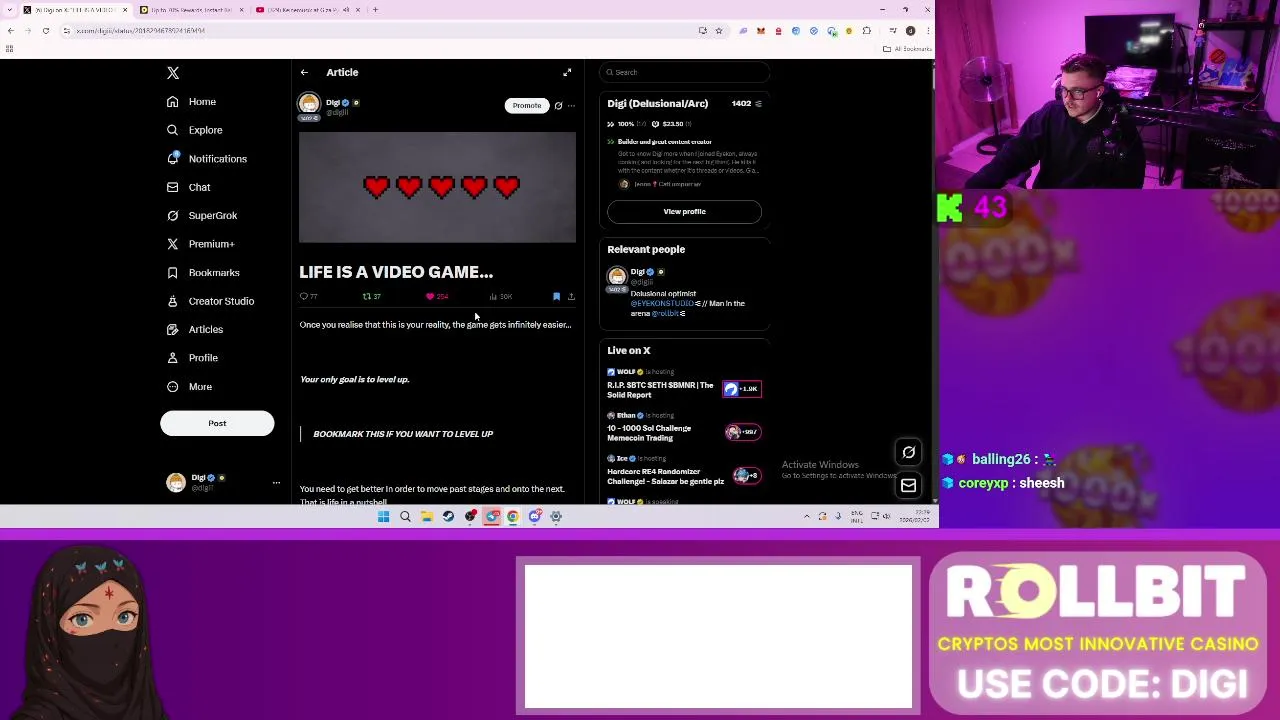Open Articles in the sidebar

(195, 329)
